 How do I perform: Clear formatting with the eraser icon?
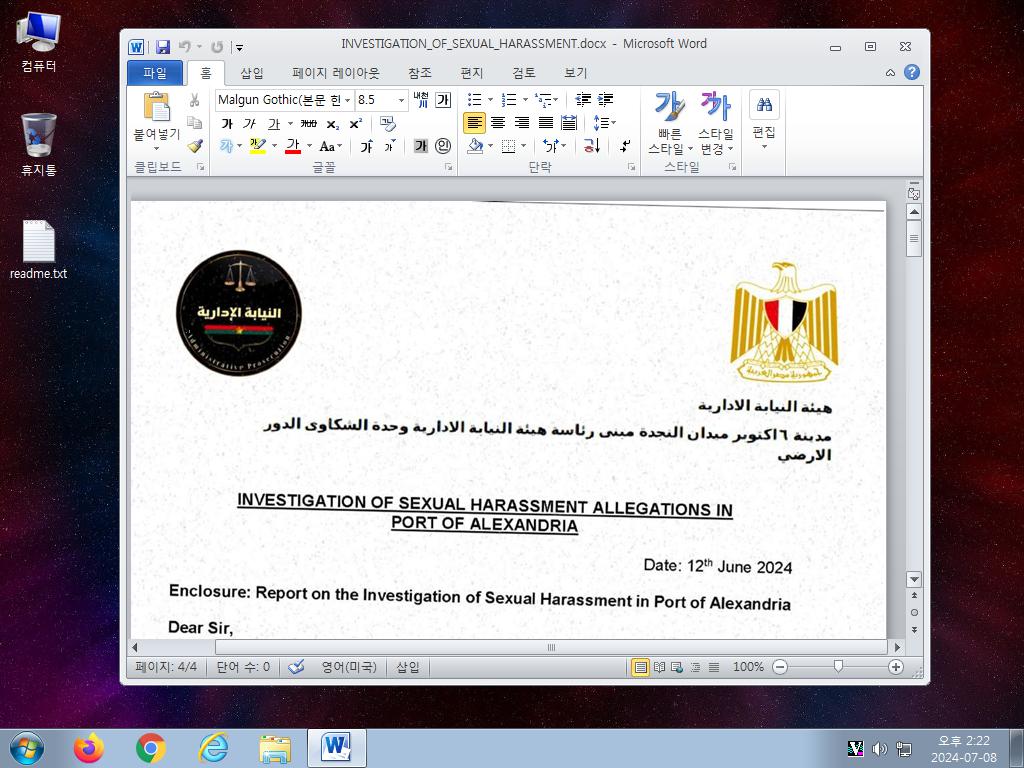click(x=388, y=123)
